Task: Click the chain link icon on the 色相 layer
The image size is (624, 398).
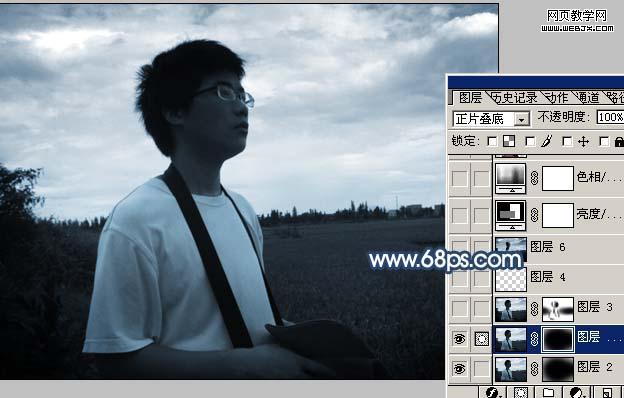Action: [x=534, y=178]
